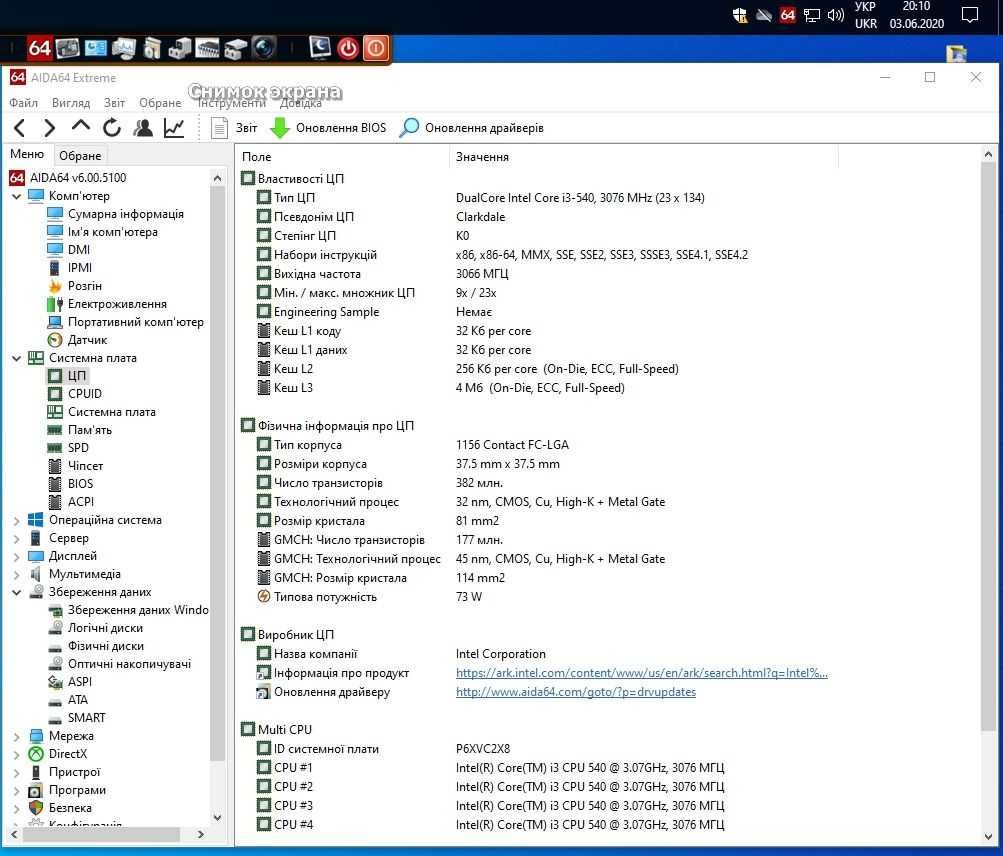
Task: Click the AIDA64 tray icon
Action: [x=787, y=15]
